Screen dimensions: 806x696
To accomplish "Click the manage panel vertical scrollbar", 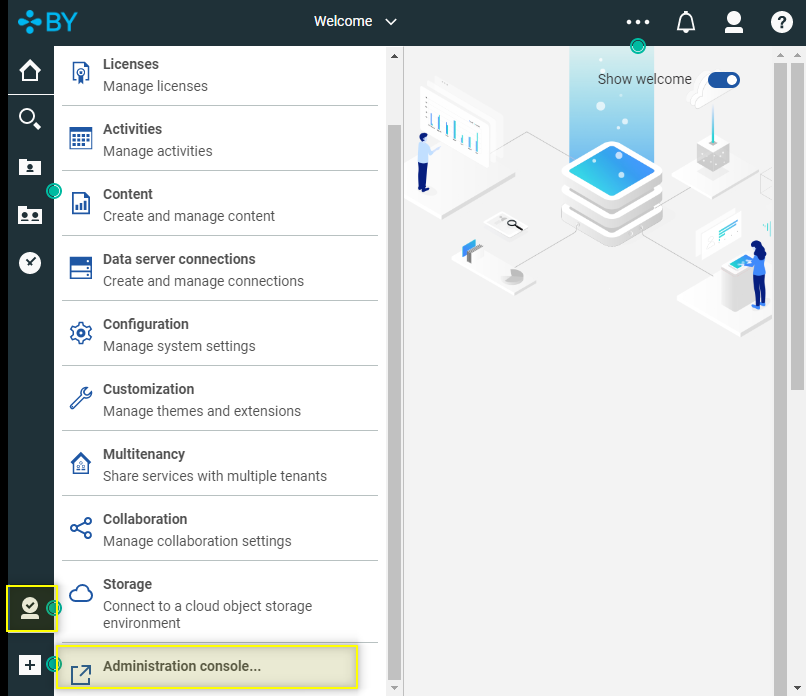I will coord(394,400).
